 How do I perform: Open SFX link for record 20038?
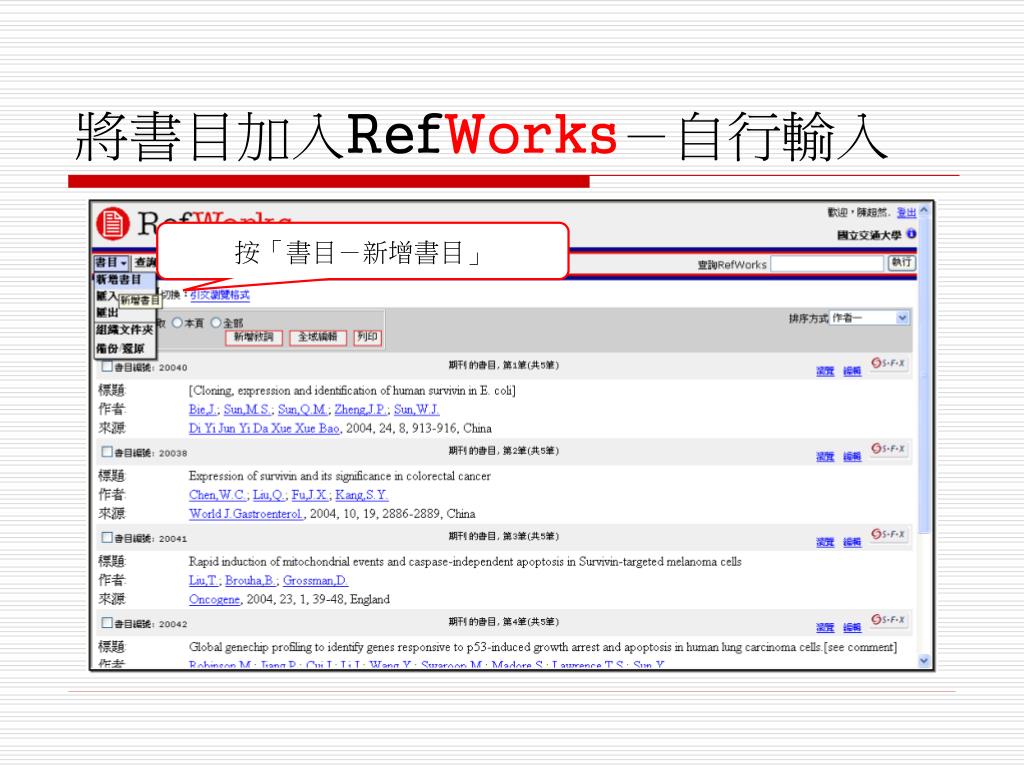888,448
